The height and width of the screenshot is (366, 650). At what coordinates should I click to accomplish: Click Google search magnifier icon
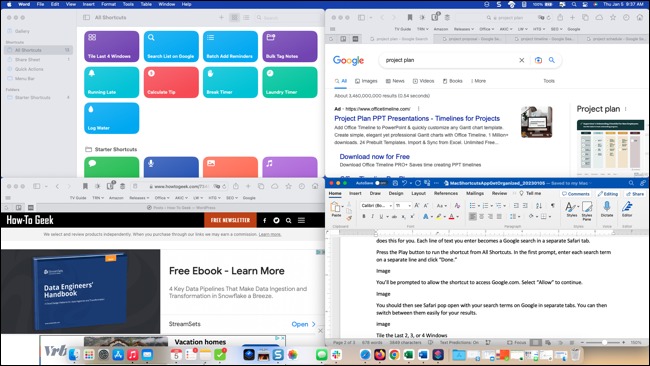(x=552, y=60)
